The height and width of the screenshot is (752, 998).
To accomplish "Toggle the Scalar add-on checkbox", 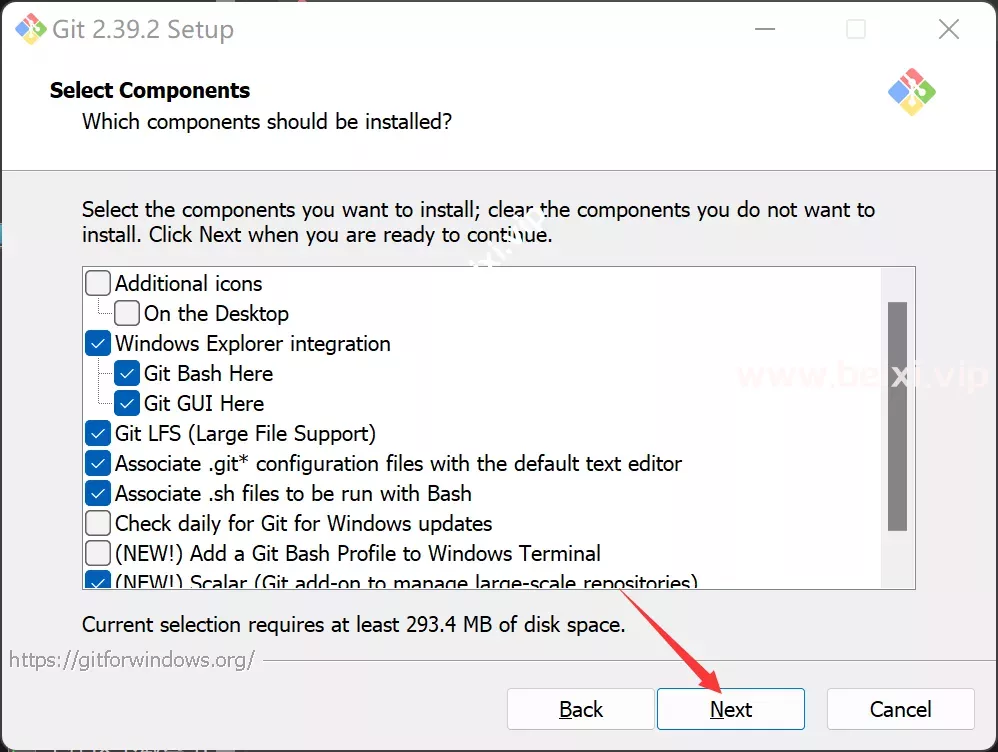I will (x=98, y=579).
